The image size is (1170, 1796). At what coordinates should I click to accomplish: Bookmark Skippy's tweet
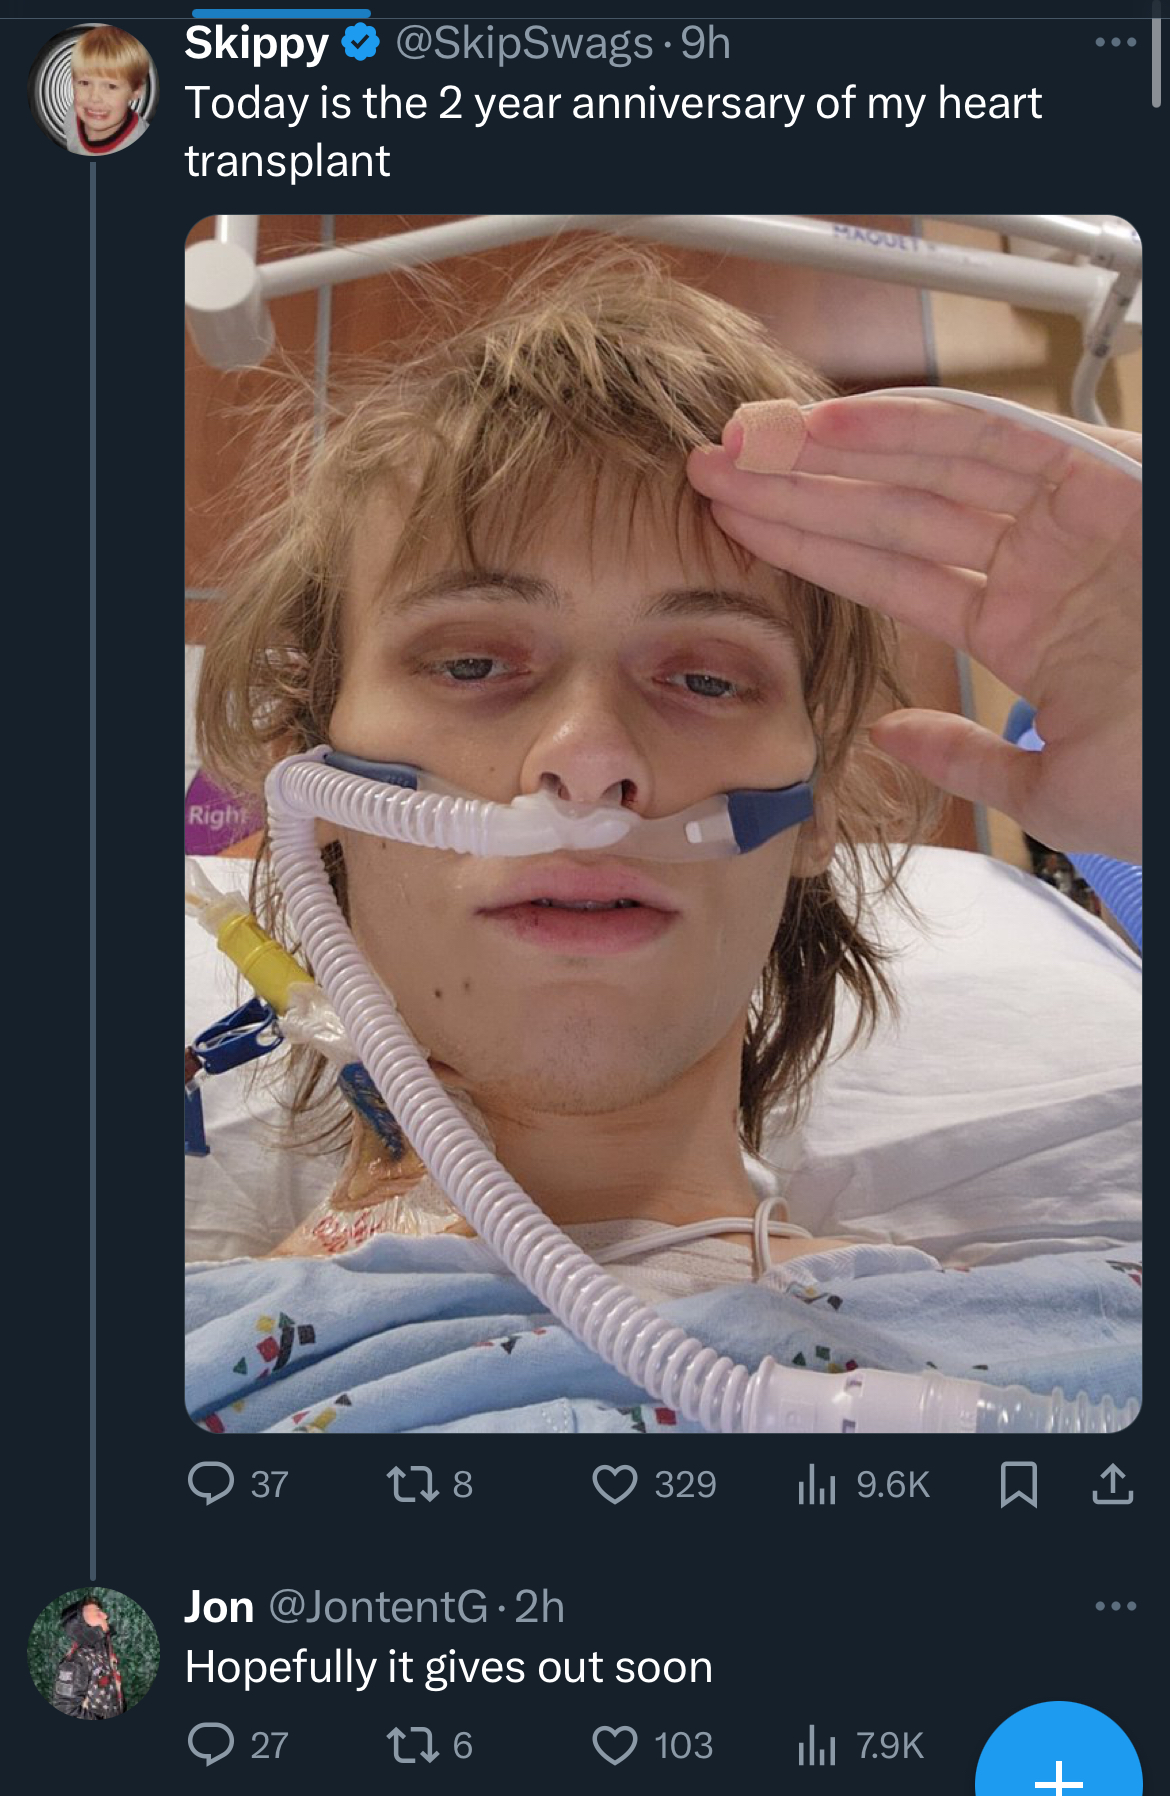pyautogui.click(x=1018, y=1484)
